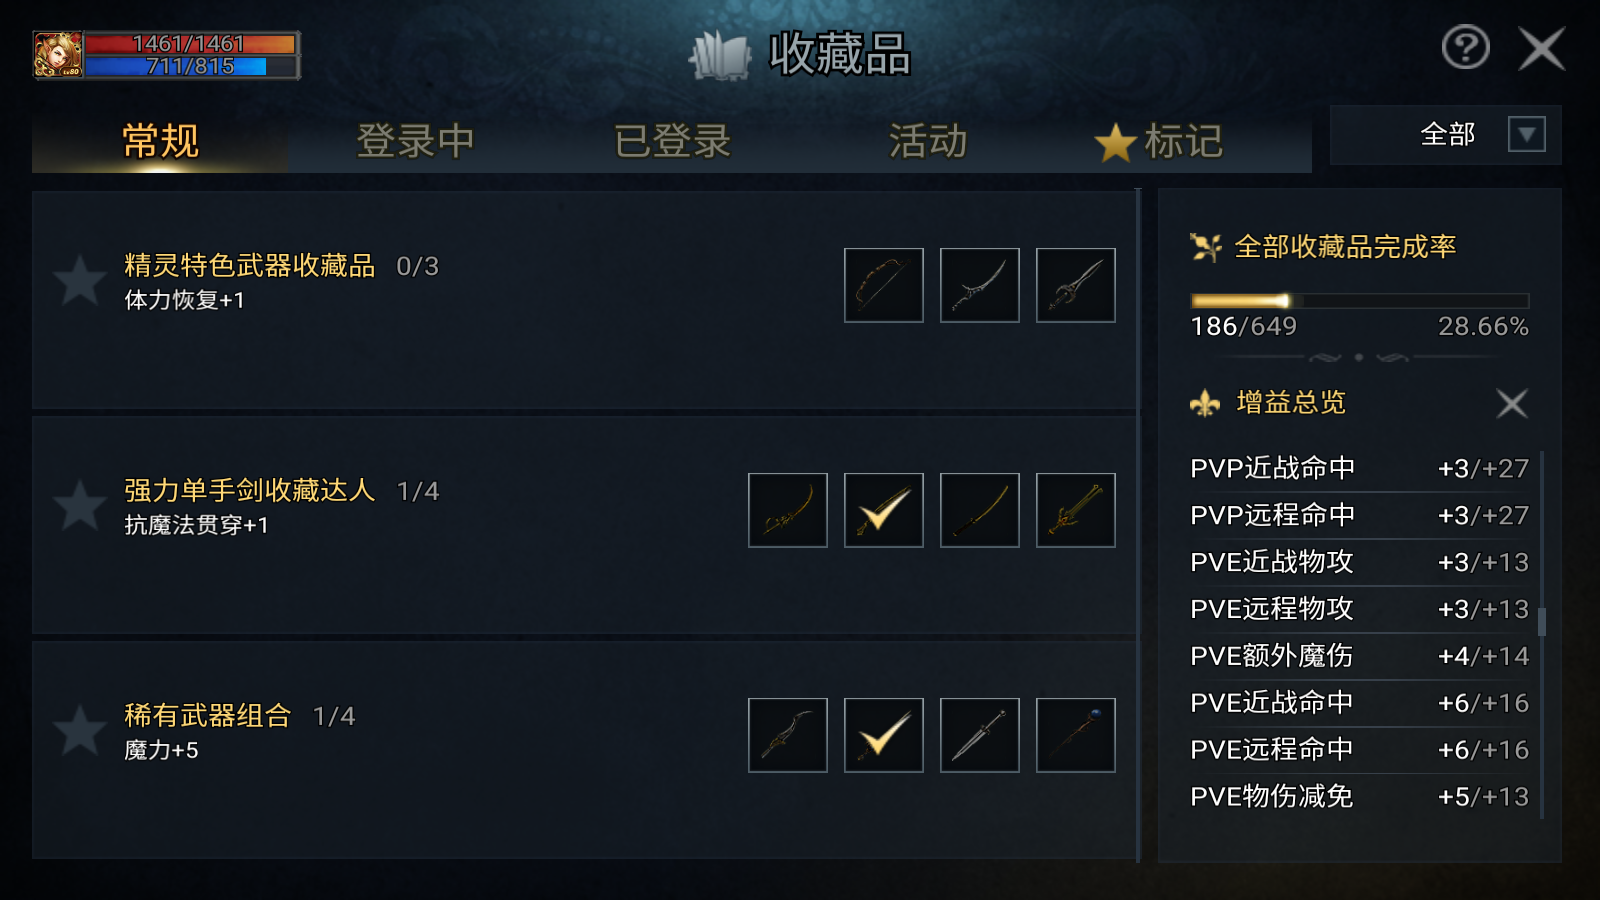The height and width of the screenshot is (900, 1600).
Task: Click the 全部收藏品完成率 progress bar
Action: point(1359,300)
